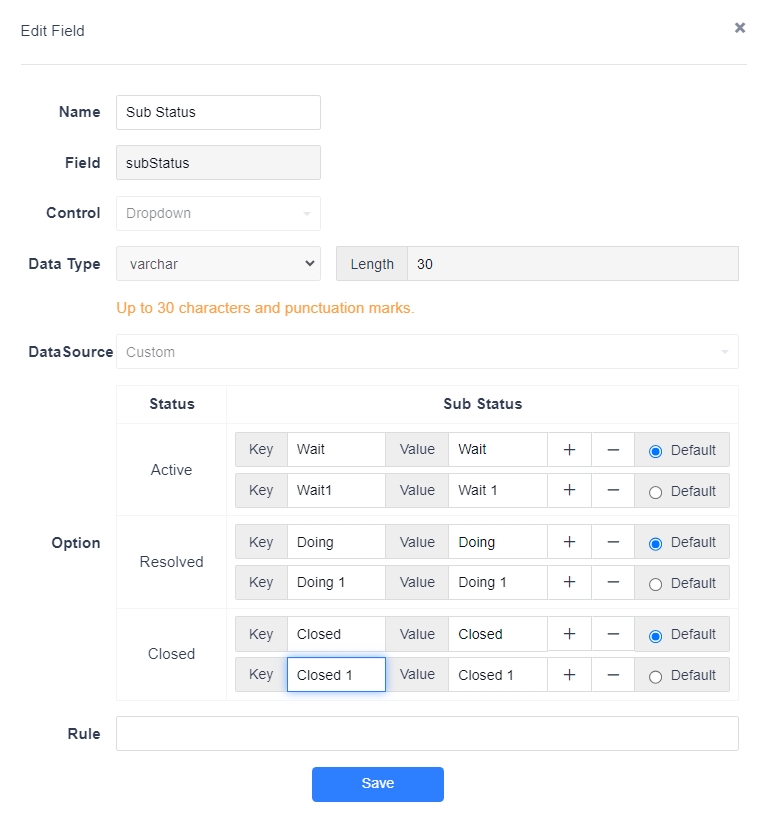Set Doing 1 as default for Resolved
The width and height of the screenshot is (767, 831).
tap(655, 585)
